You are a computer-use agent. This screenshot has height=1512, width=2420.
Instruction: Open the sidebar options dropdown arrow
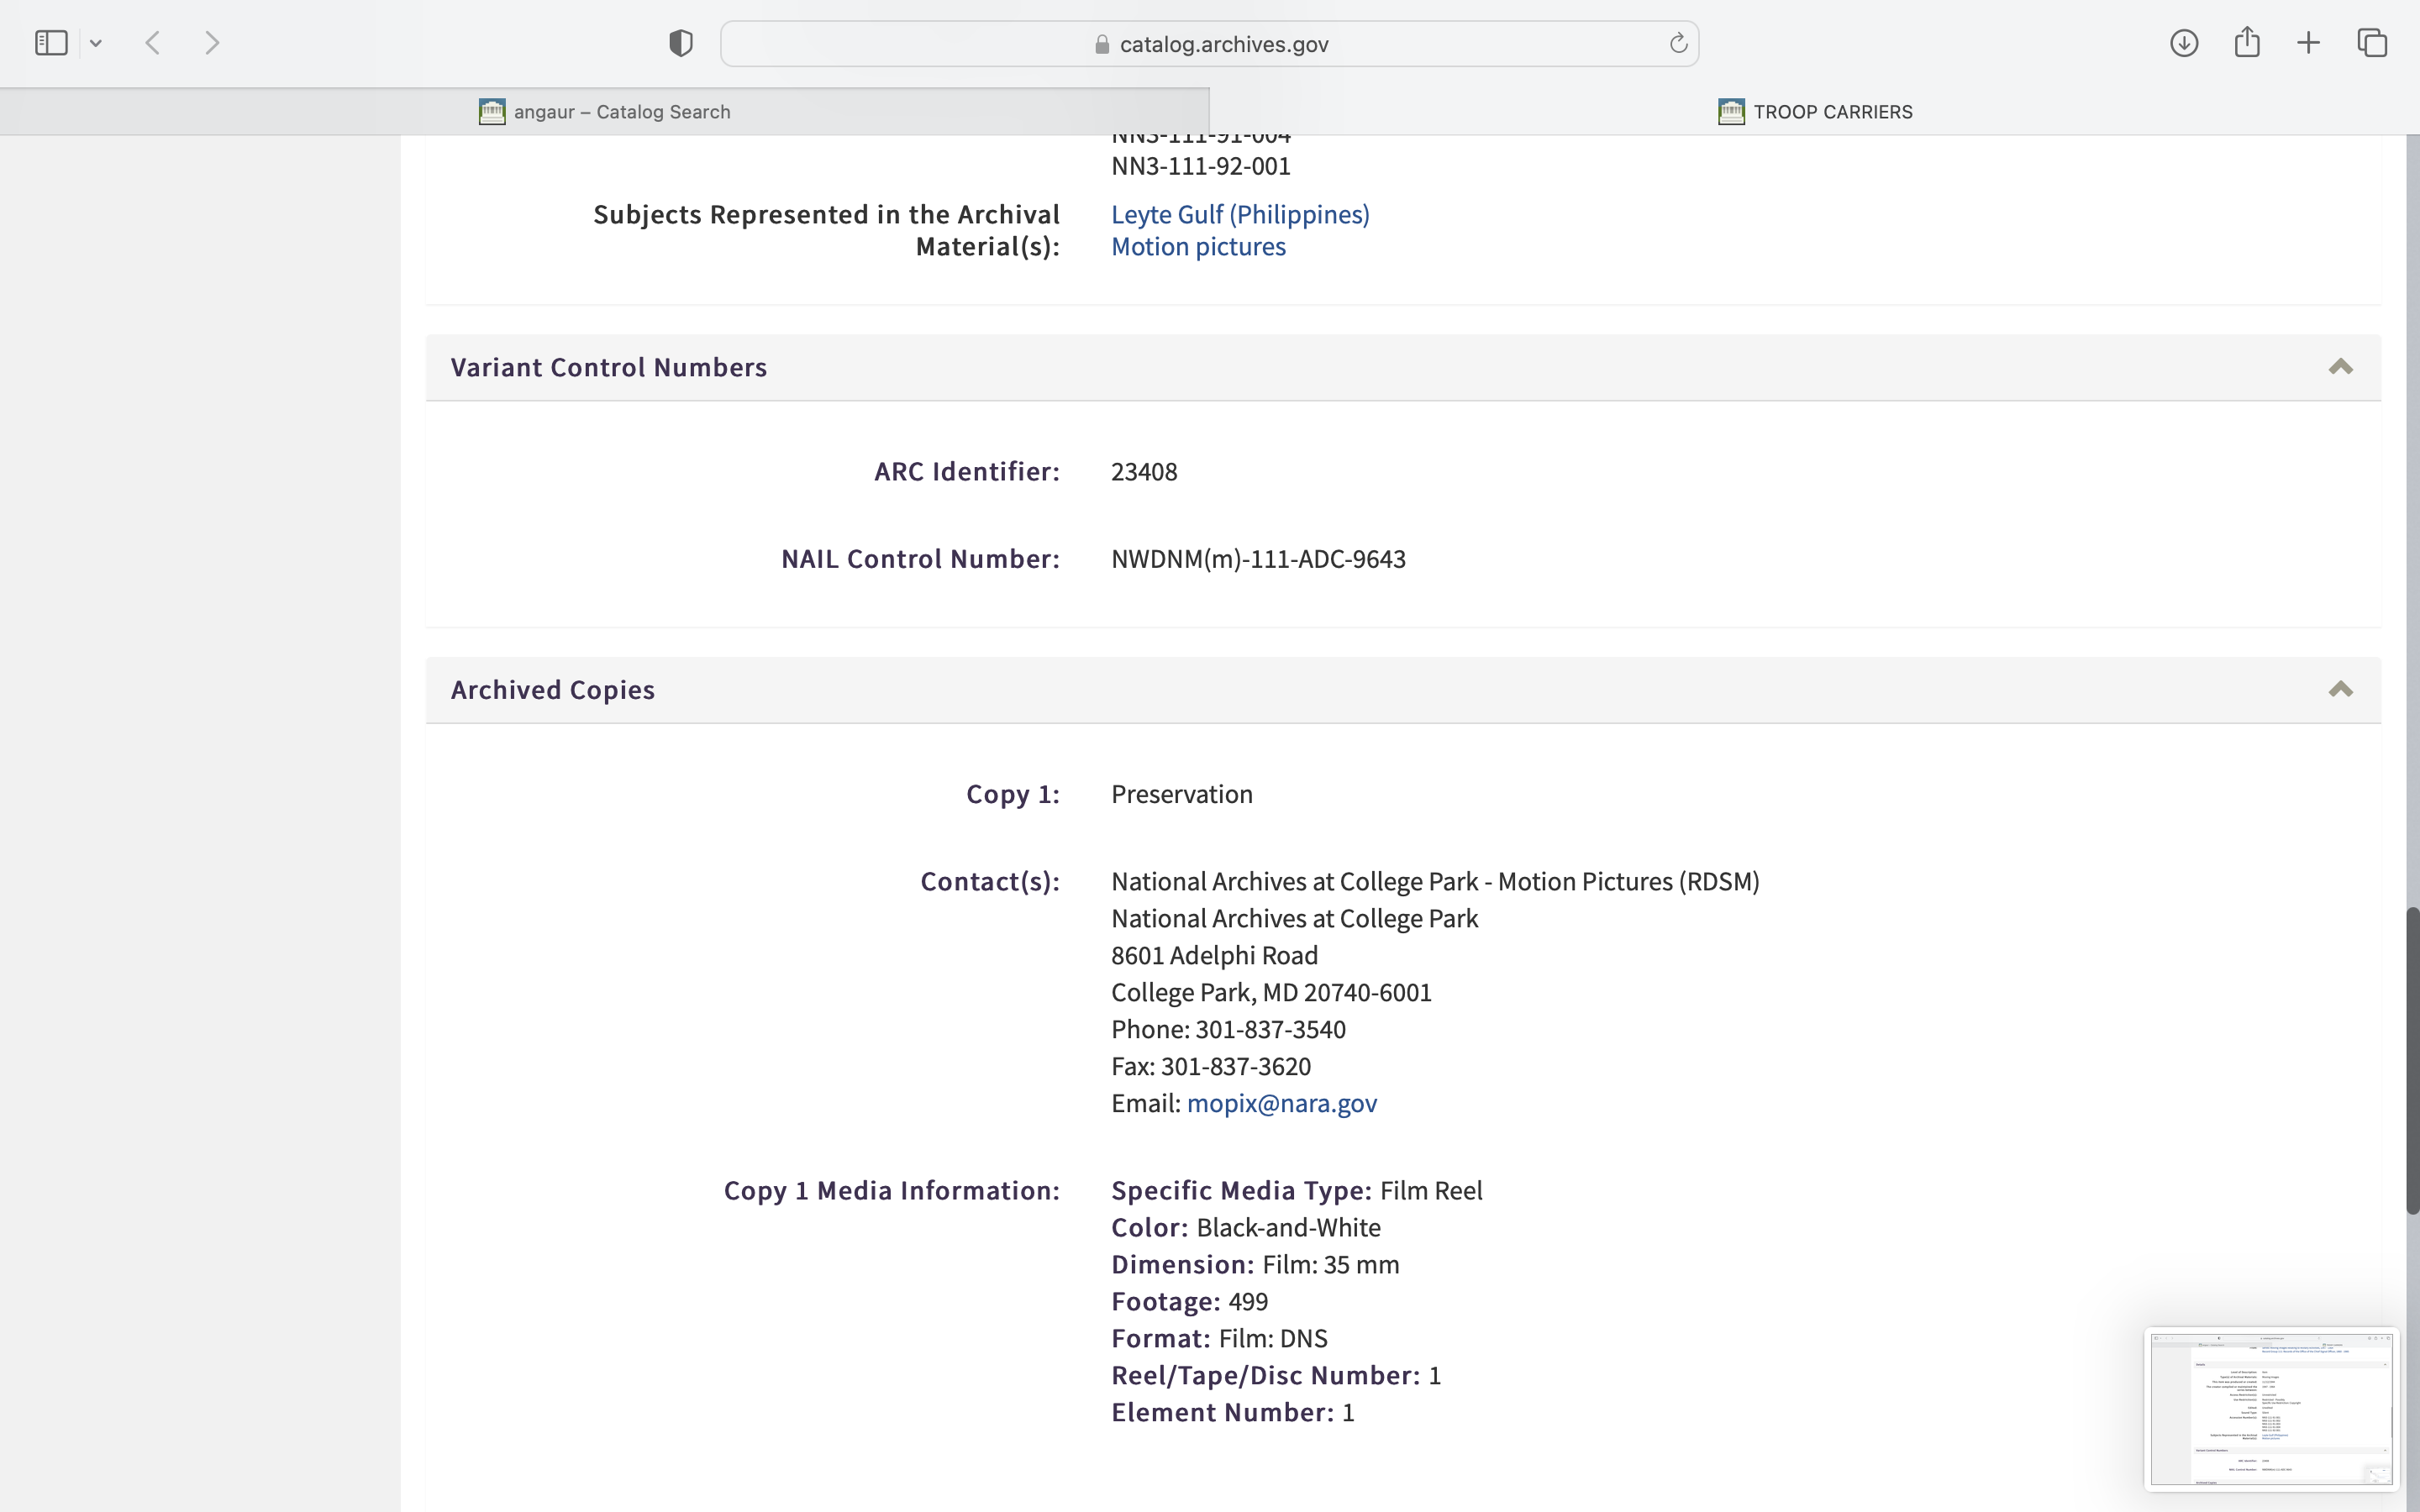point(96,43)
